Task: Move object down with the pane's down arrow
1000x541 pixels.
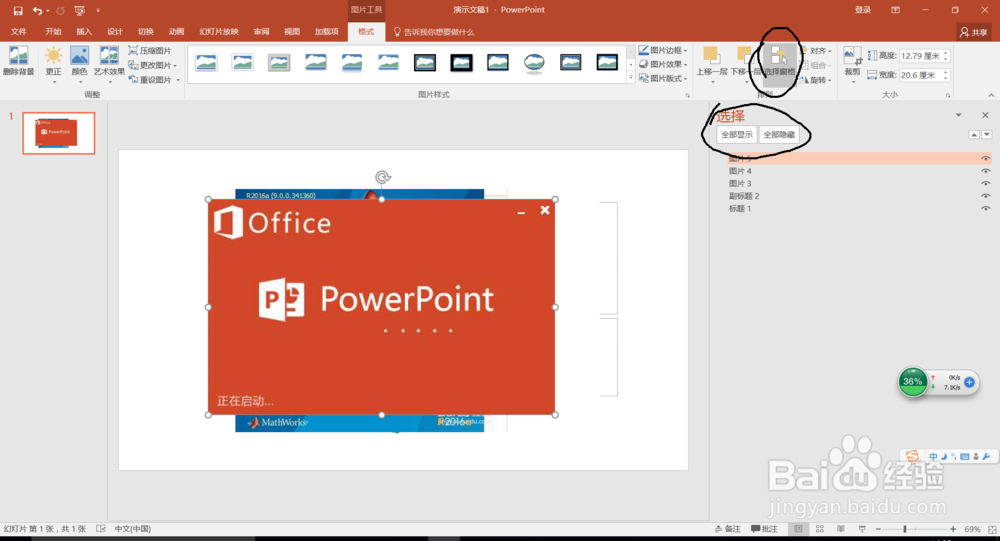Action: click(x=987, y=135)
